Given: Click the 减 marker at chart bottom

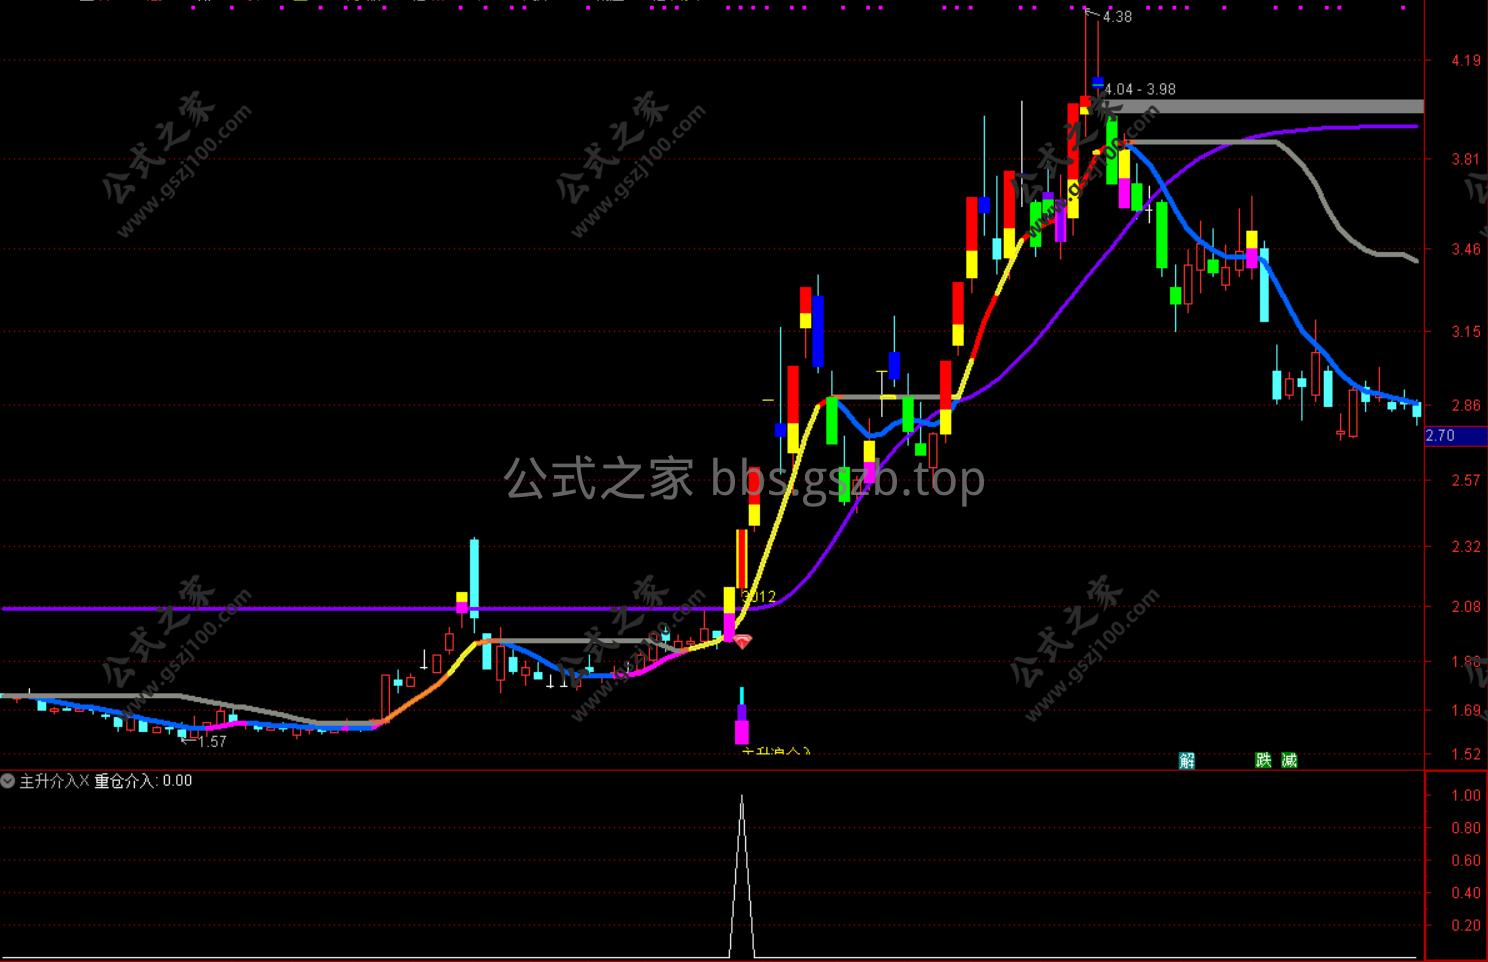Looking at the screenshot, I should [1289, 760].
